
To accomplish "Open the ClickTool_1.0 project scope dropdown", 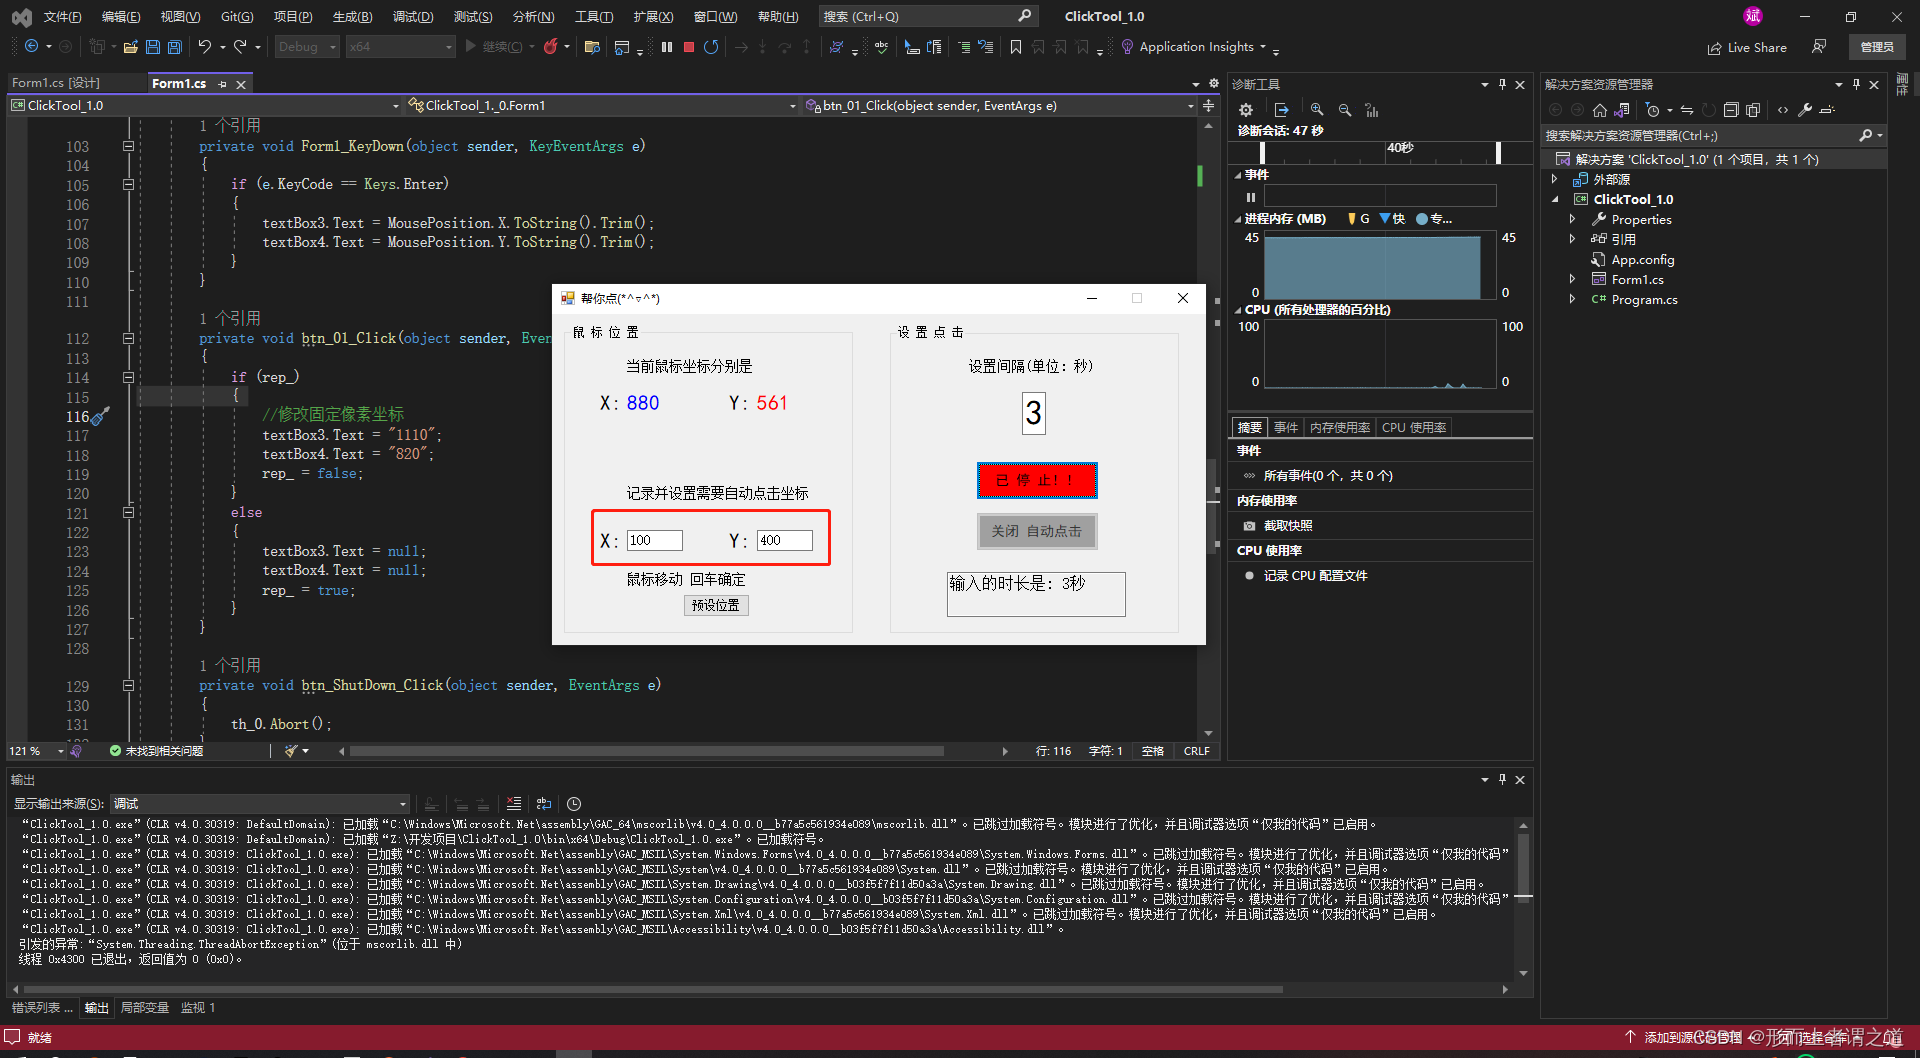I will [x=205, y=106].
